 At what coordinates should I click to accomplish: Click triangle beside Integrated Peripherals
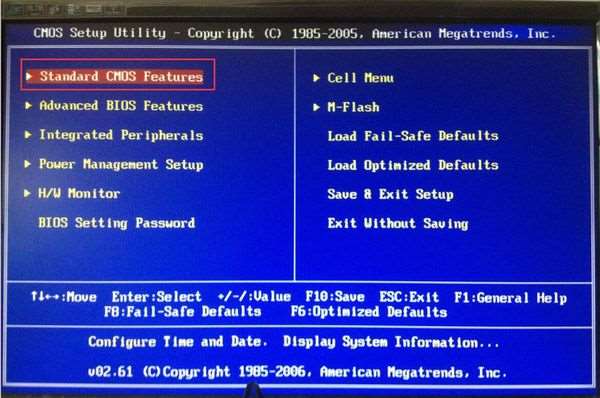[28, 134]
